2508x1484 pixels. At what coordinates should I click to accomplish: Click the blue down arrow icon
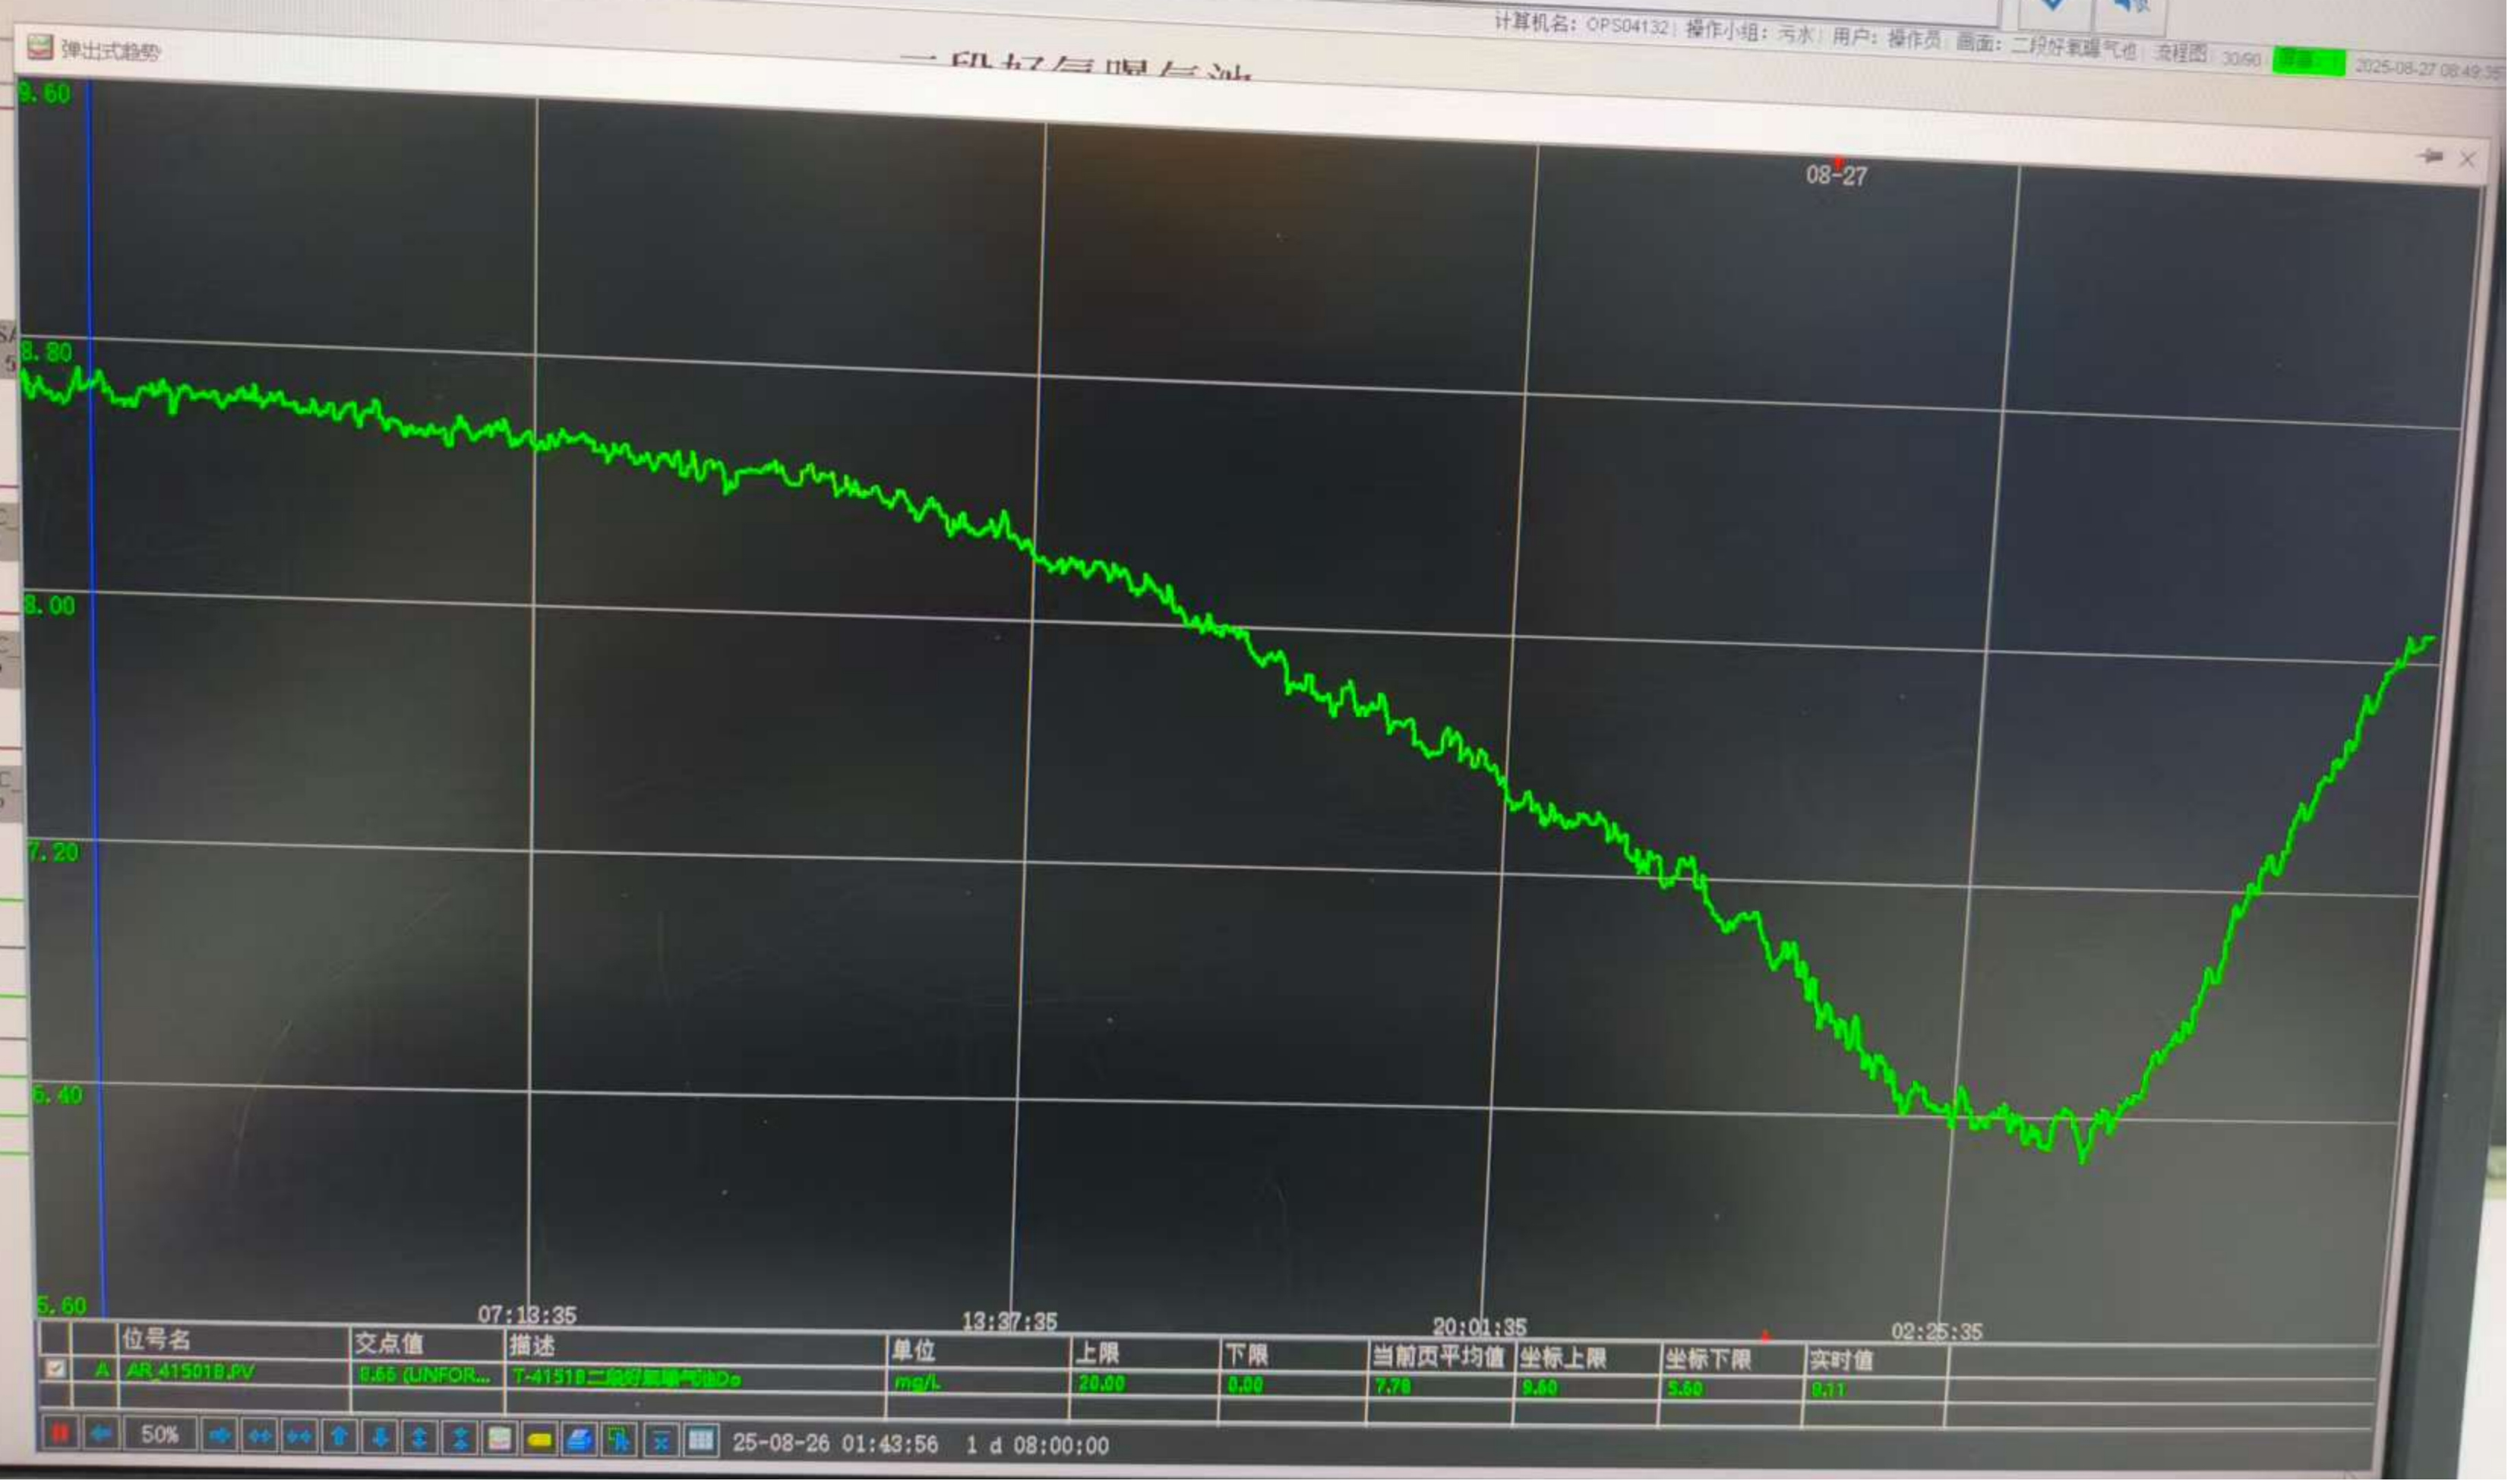point(380,1438)
